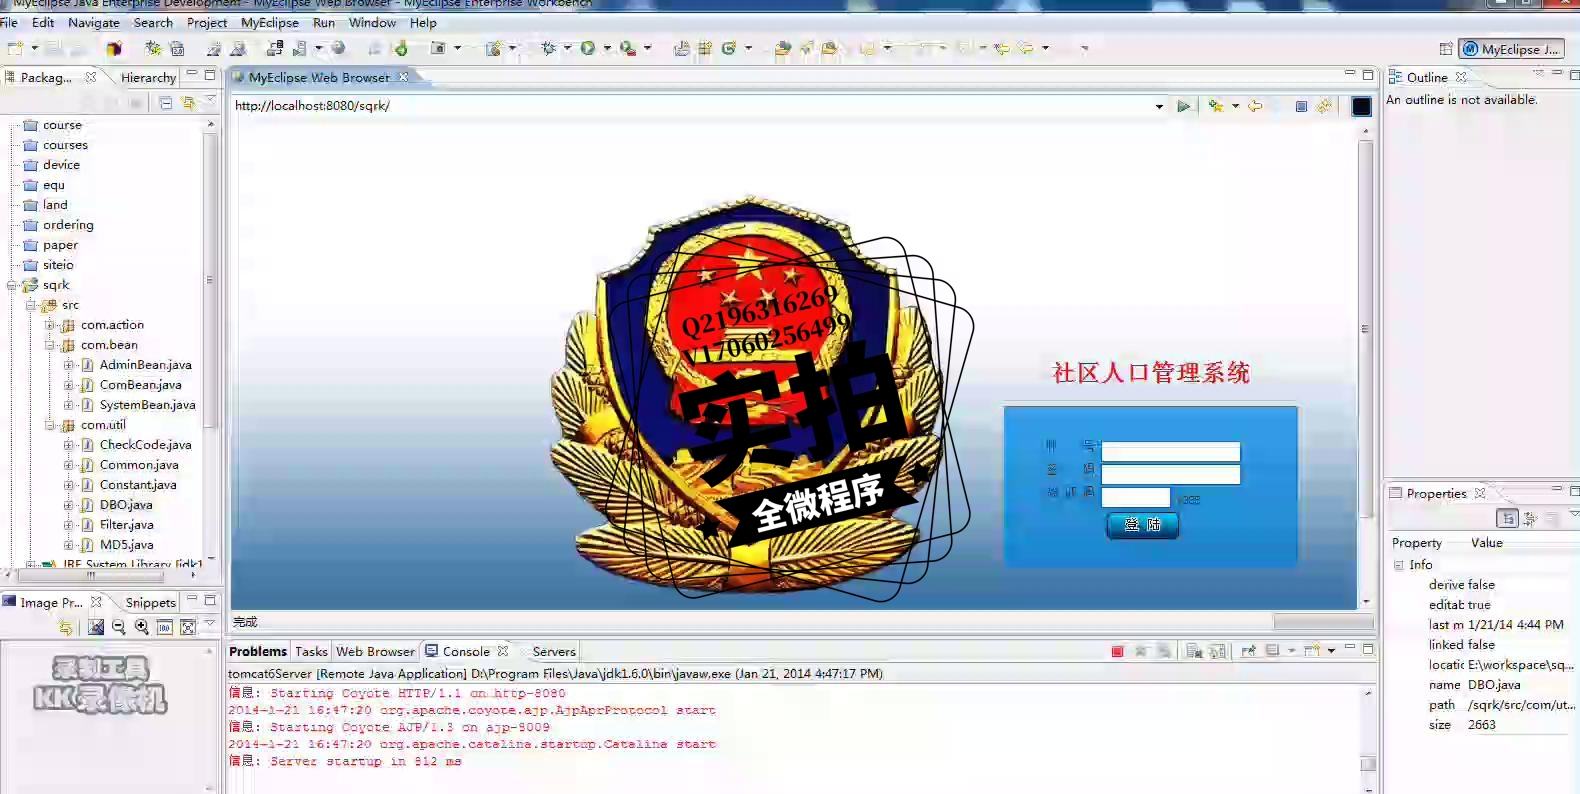Switch to the bottom Web Browser tab
Screen dimensions: 1580x794
click(375, 651)
